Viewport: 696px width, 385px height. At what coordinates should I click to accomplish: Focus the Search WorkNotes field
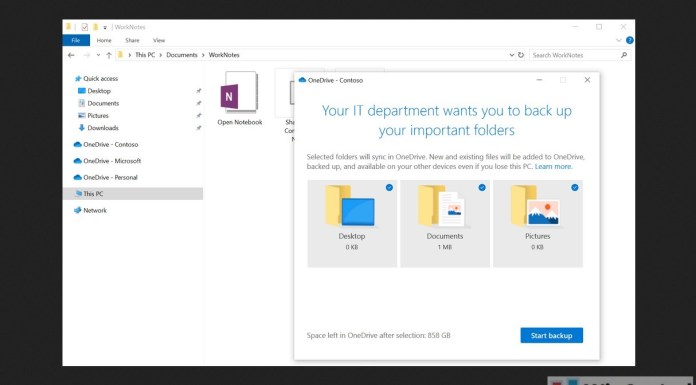(x=580, y=55)
